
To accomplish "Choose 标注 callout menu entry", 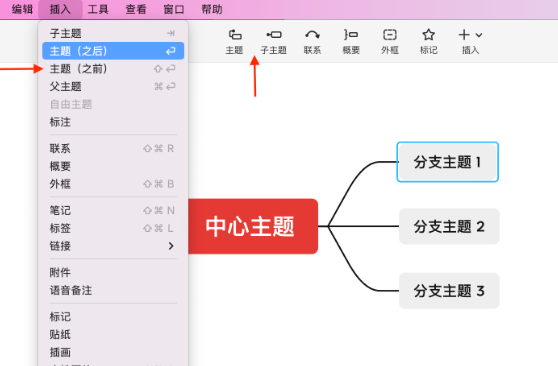I will click(113, 122).
